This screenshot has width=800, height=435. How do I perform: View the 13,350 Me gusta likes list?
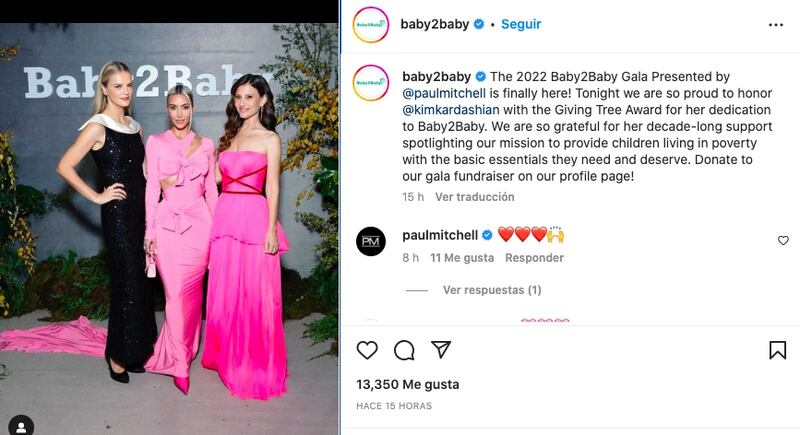[408, 385]
